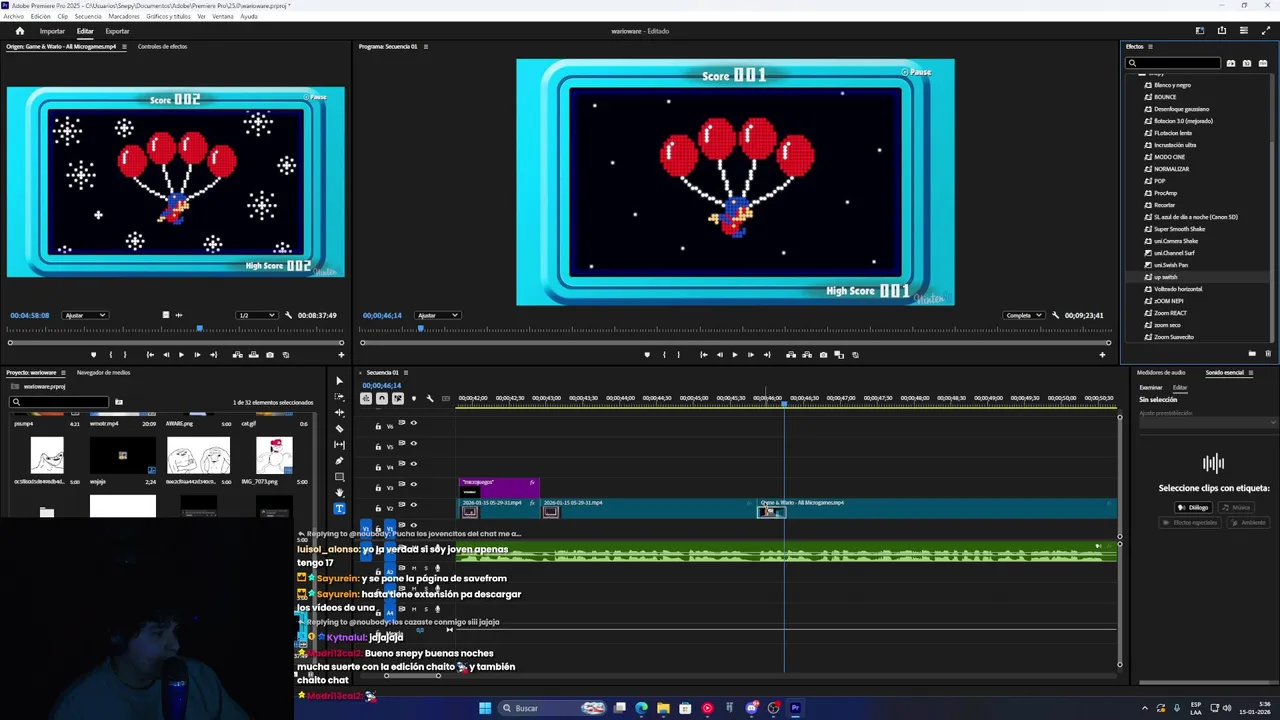Image resolution: width=1280 pixels, height=720 pixels.
Task: Open Program monitor Ajustar zoom dropdown
Action: pyautogui.click(x=437, y=315)
